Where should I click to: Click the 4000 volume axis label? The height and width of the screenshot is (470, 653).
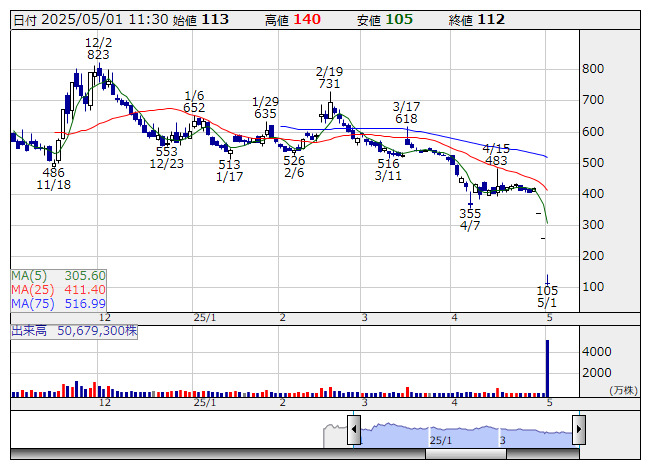coord(597,352)
